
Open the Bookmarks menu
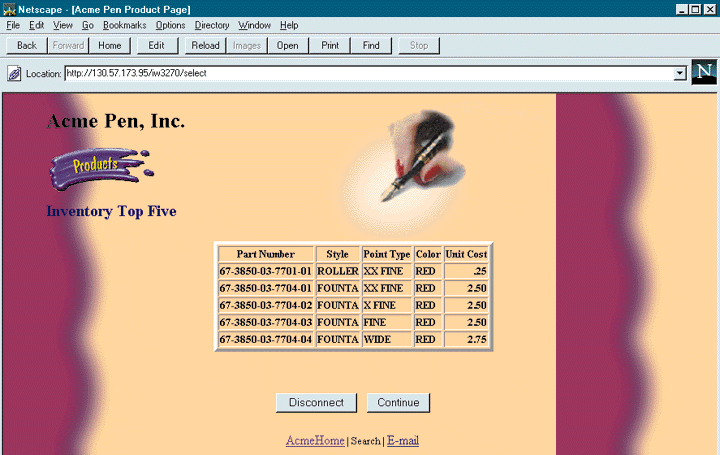click(x=124, y=25)
